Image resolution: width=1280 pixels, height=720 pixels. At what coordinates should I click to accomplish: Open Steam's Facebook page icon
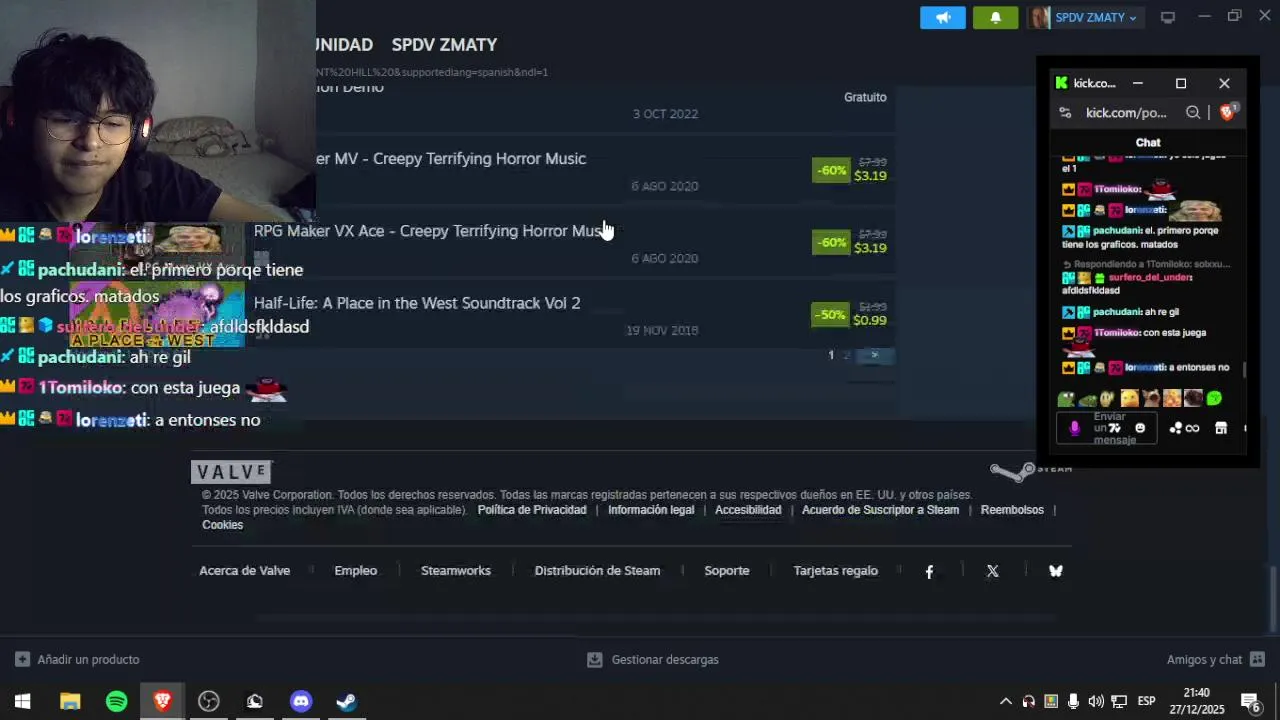(x=929, y=571)
